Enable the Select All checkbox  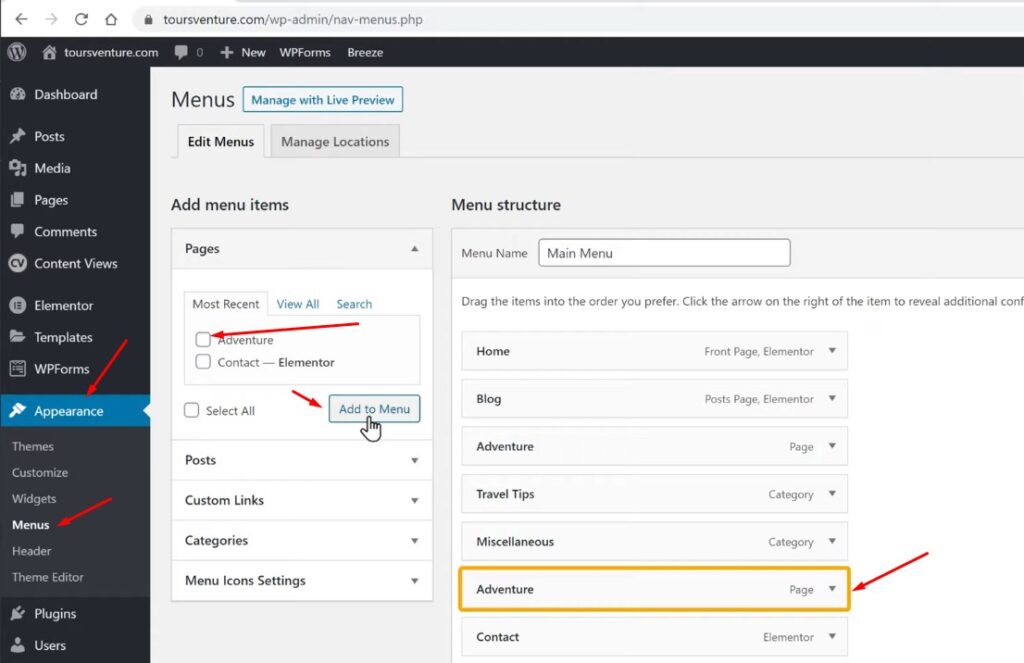(x=192, y=410)
